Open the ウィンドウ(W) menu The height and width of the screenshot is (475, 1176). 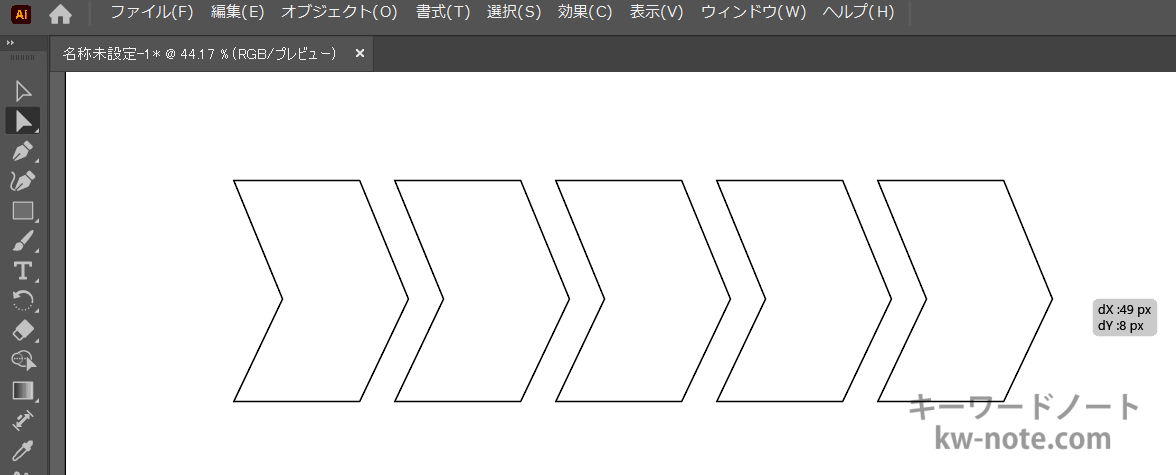(753, 13)
